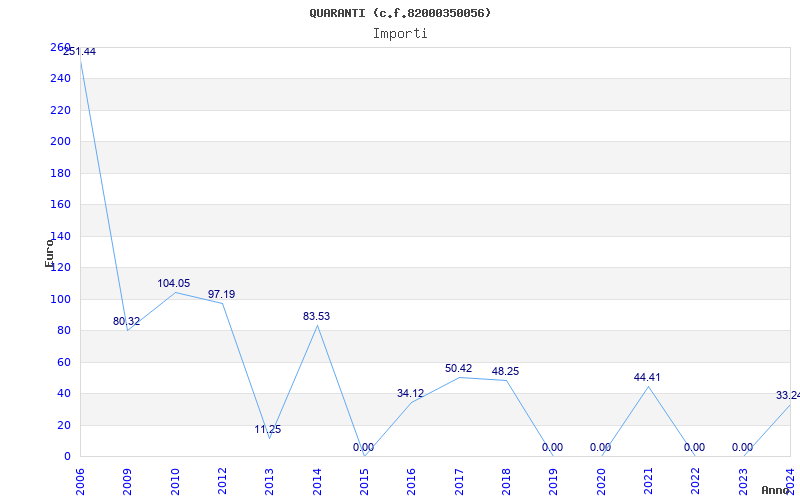Screen dimensions: 800x500
Task: Click the 83.53 data label
Action: 316,316
